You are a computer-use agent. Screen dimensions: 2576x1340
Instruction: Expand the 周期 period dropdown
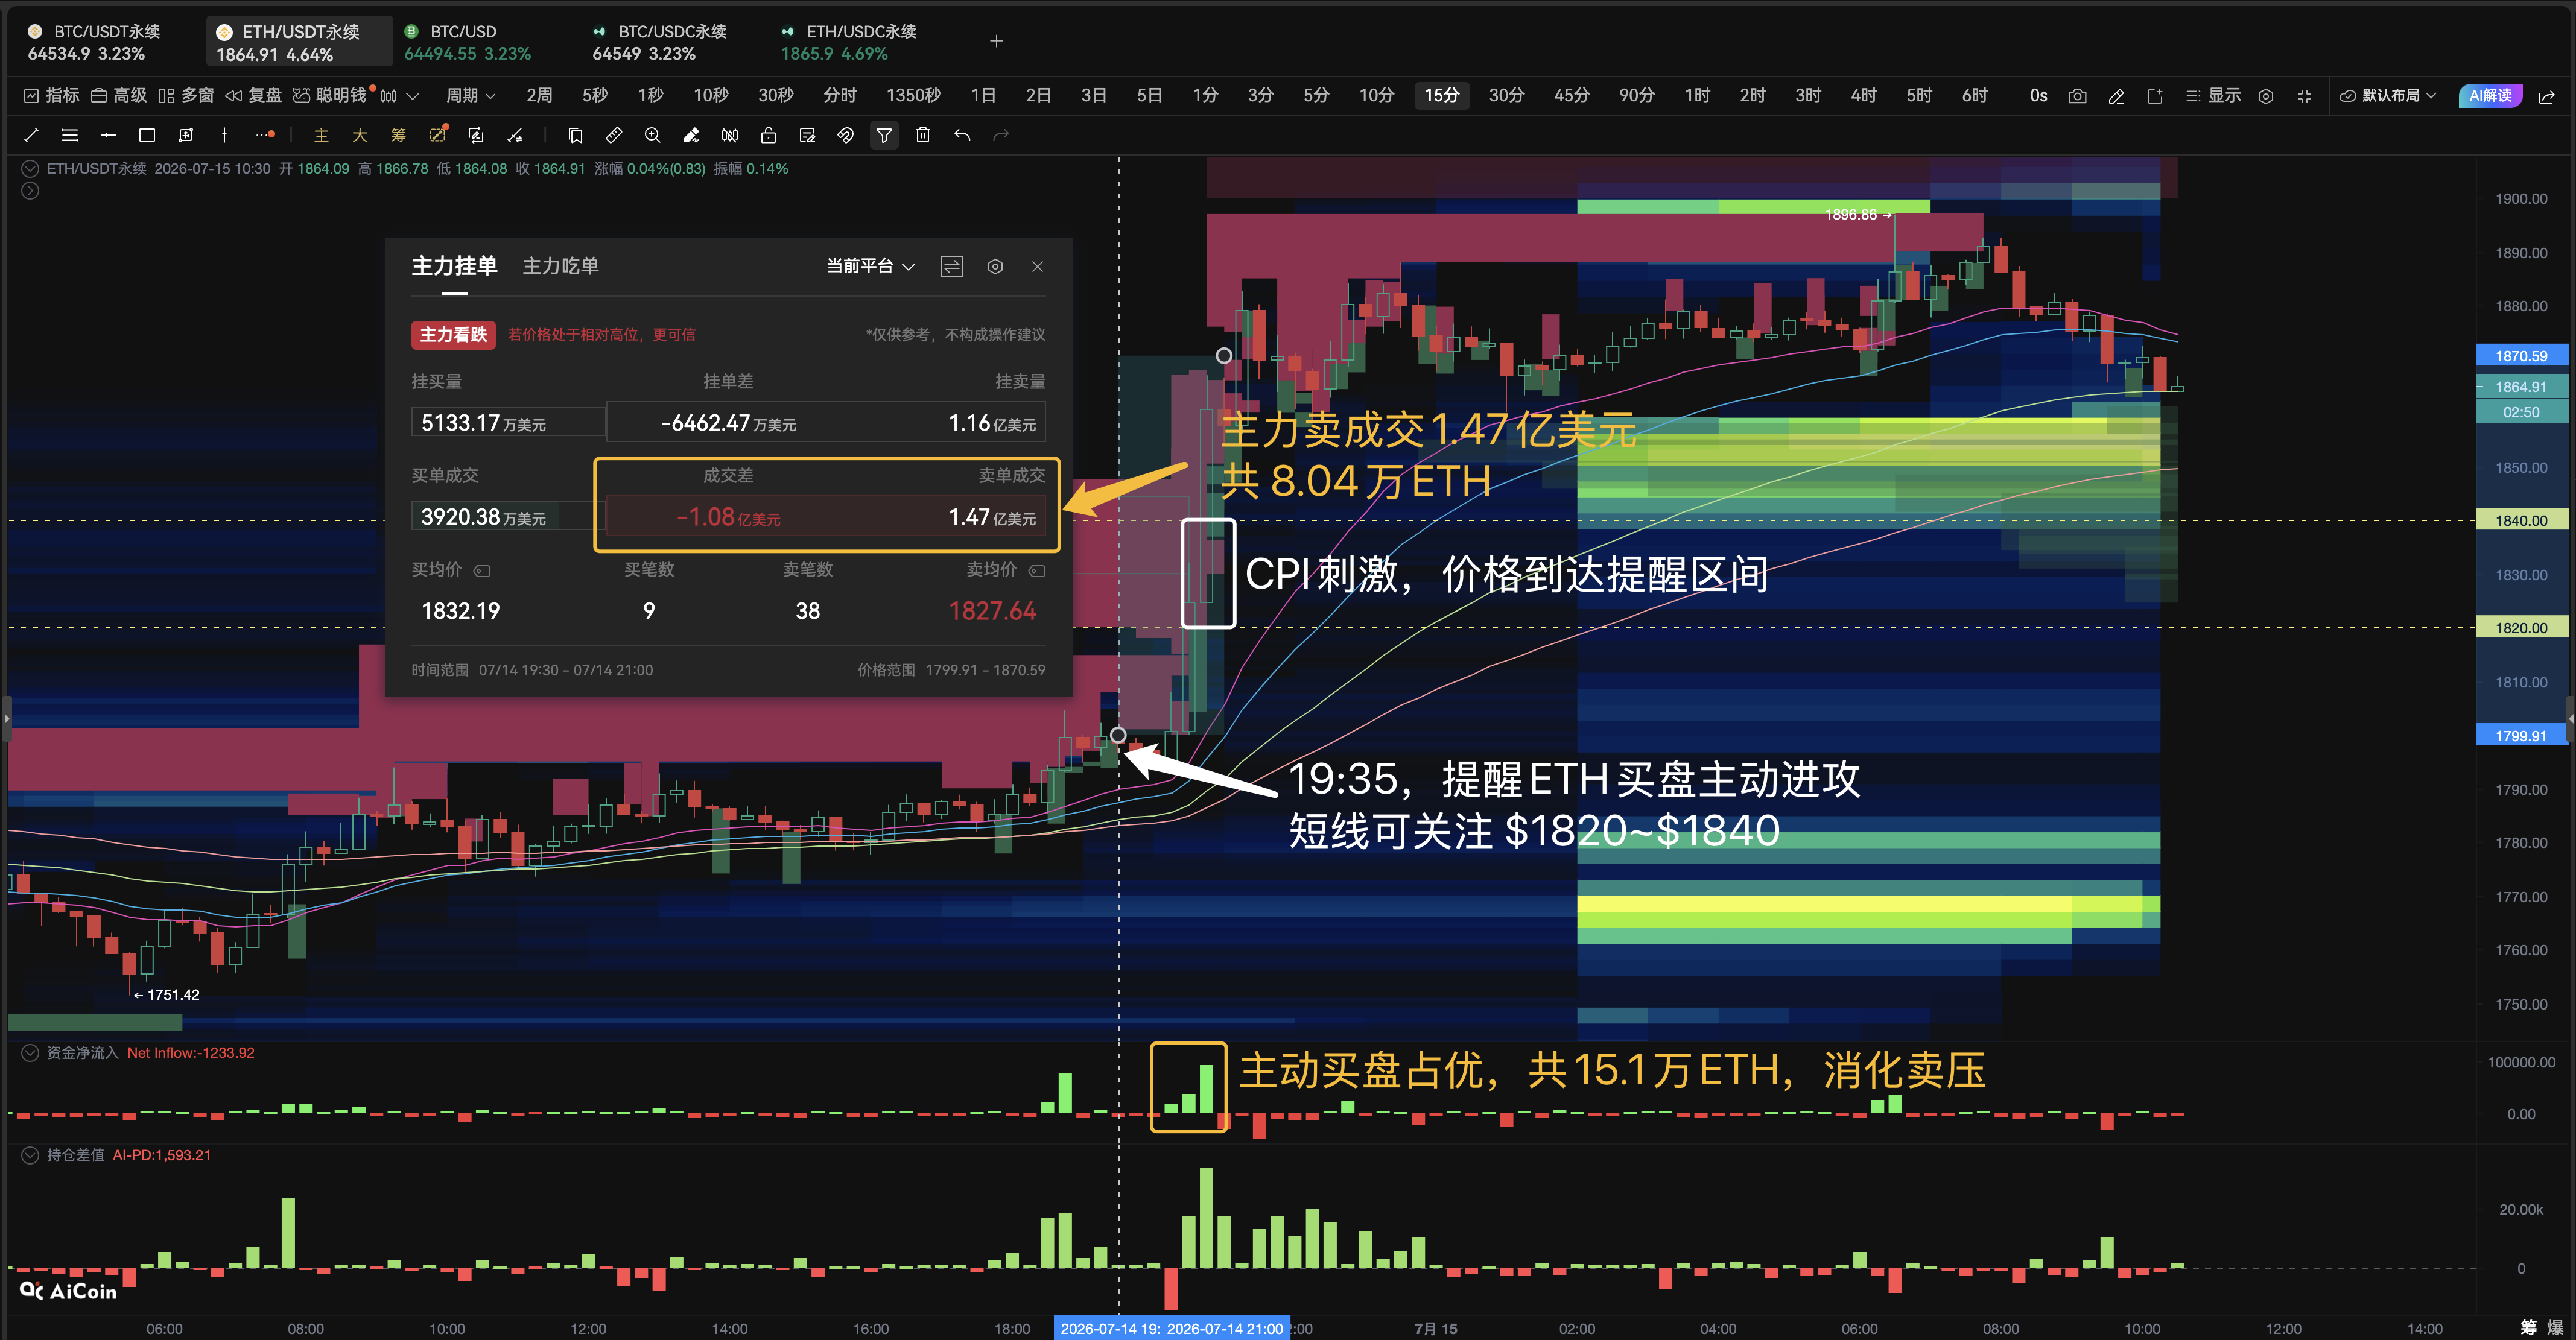[x=471, y=95]
